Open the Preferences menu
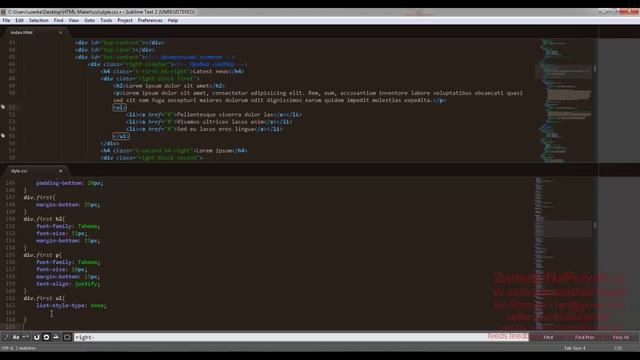The height and width of the screenshot is (360, 640). pos(150,20)
